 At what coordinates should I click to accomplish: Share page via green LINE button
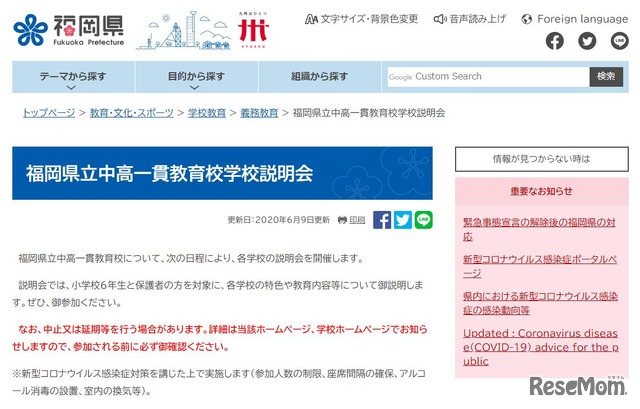point(423,220)
